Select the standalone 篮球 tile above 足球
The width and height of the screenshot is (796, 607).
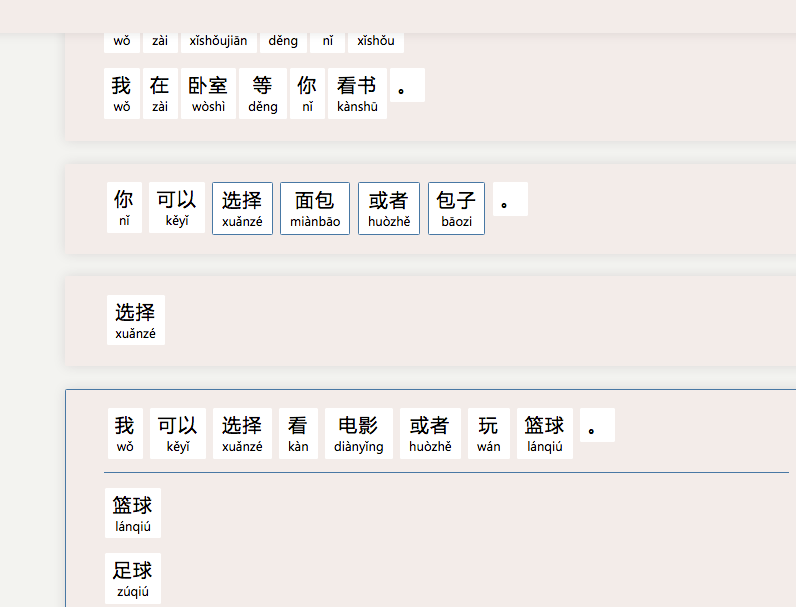pos(132,513)
